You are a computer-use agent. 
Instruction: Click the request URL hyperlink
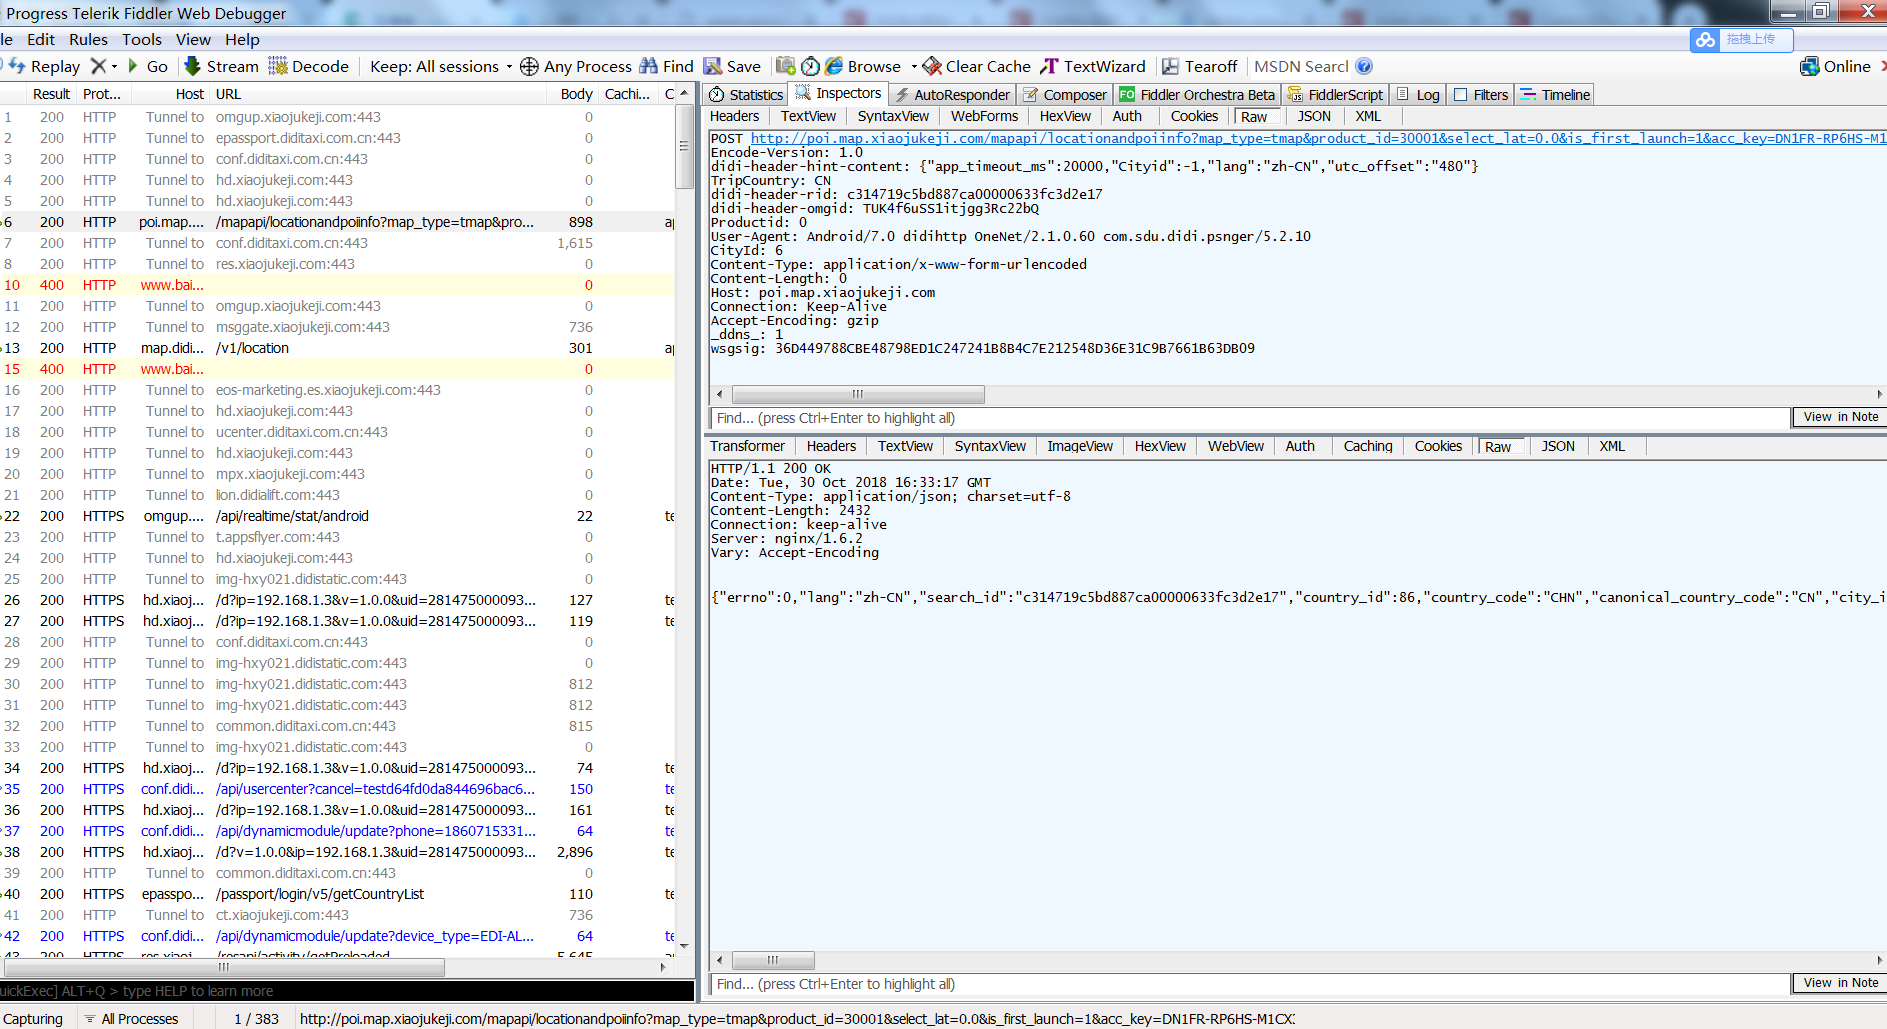1318,138
